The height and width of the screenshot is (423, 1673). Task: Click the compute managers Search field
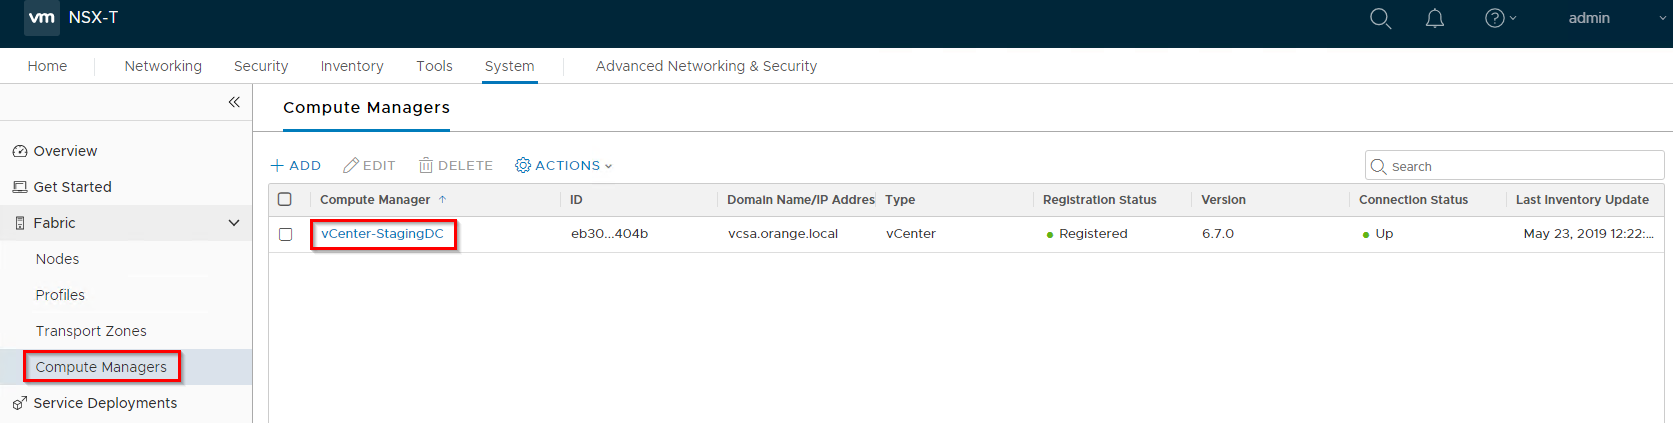click(x=1520, y=166)
